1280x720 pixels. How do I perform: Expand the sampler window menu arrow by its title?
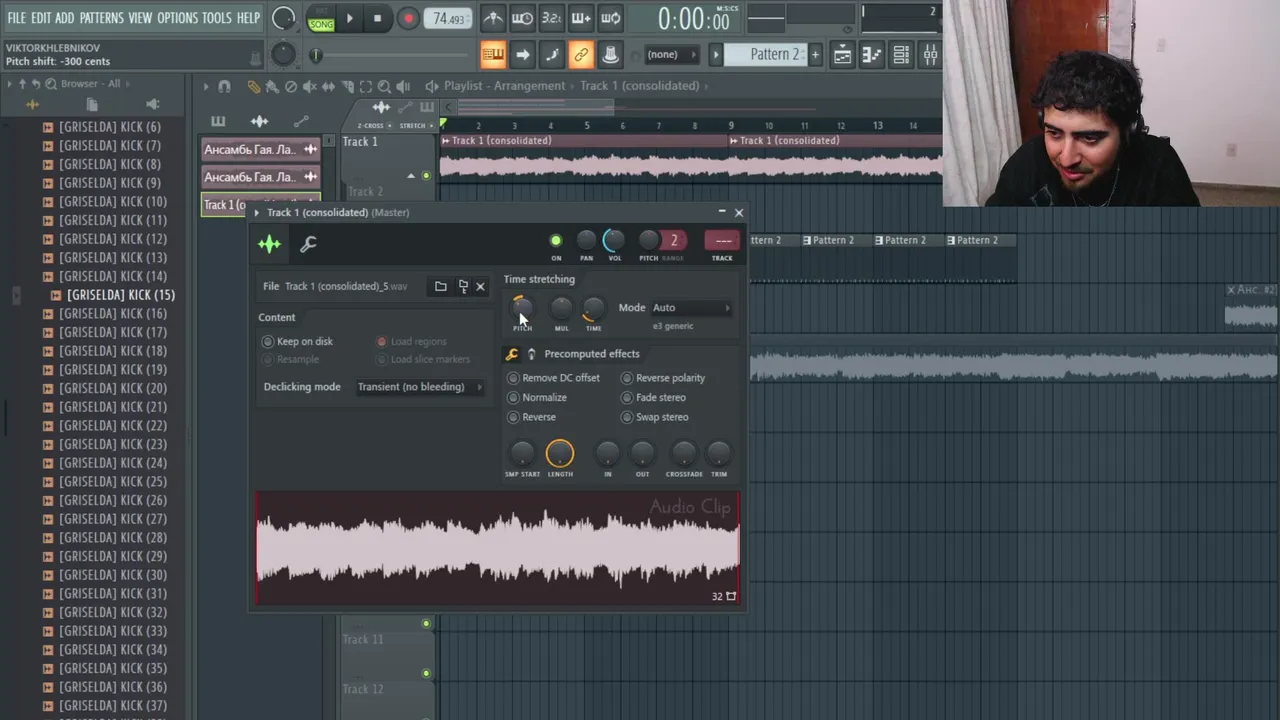tap(257, 213)
